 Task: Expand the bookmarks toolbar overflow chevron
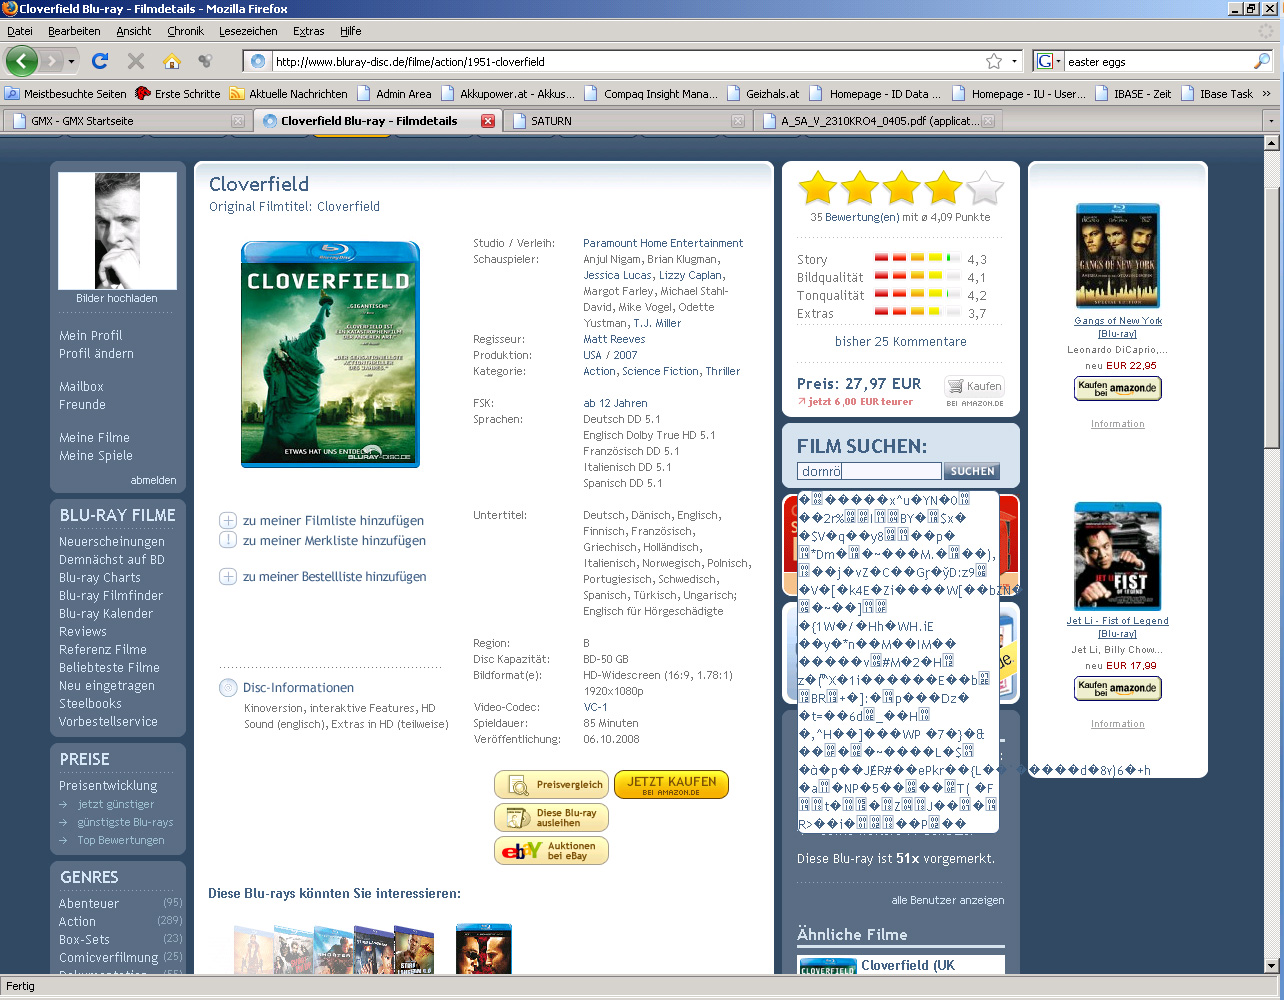click(x=1266, y=93)
